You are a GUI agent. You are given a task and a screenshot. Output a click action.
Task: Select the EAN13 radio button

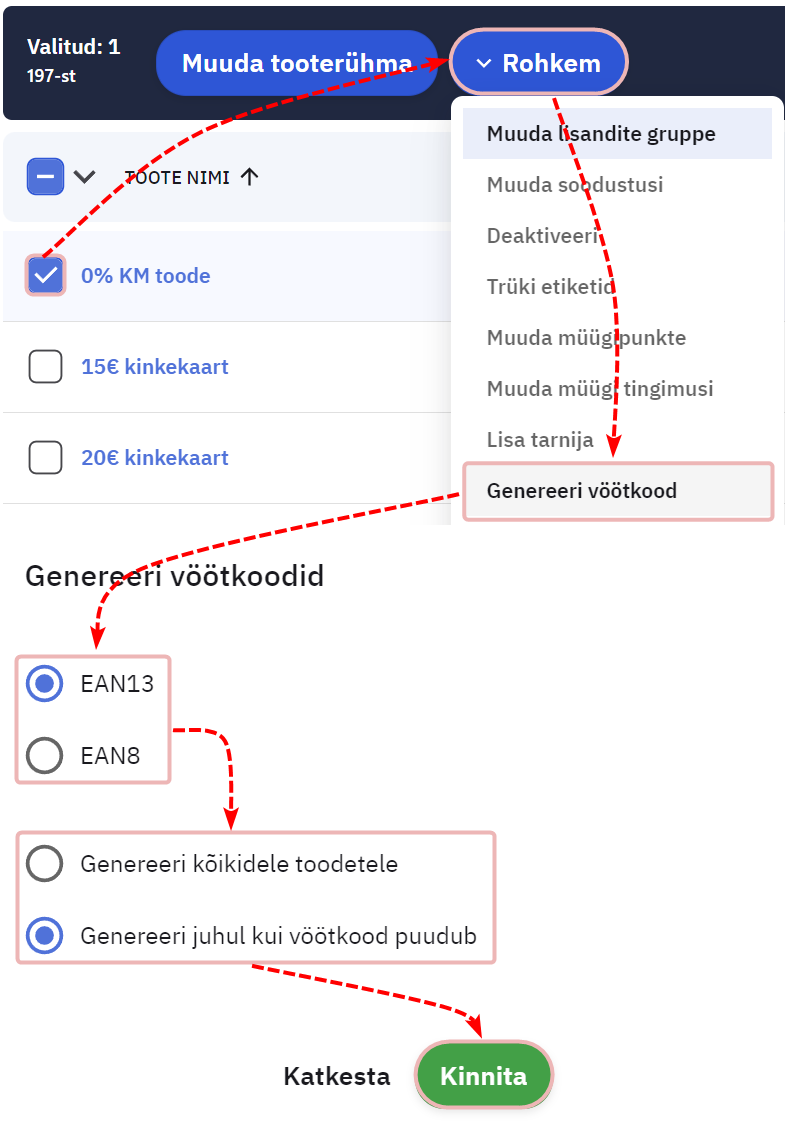point(45,684)
